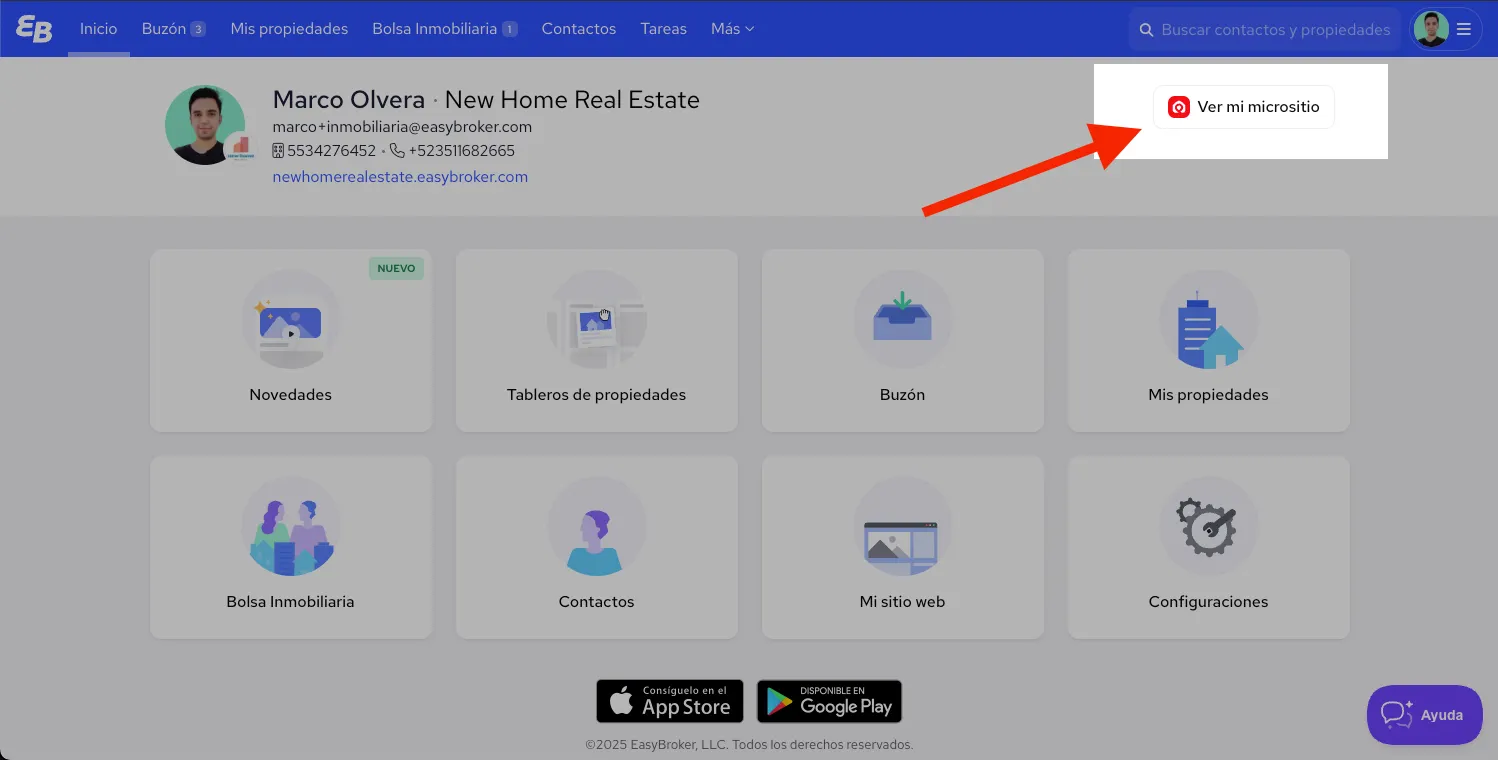The height and width of the screenshot is (760, 1498).
Task: Click the EasyBroker copyright footer text
Action: 749,745
